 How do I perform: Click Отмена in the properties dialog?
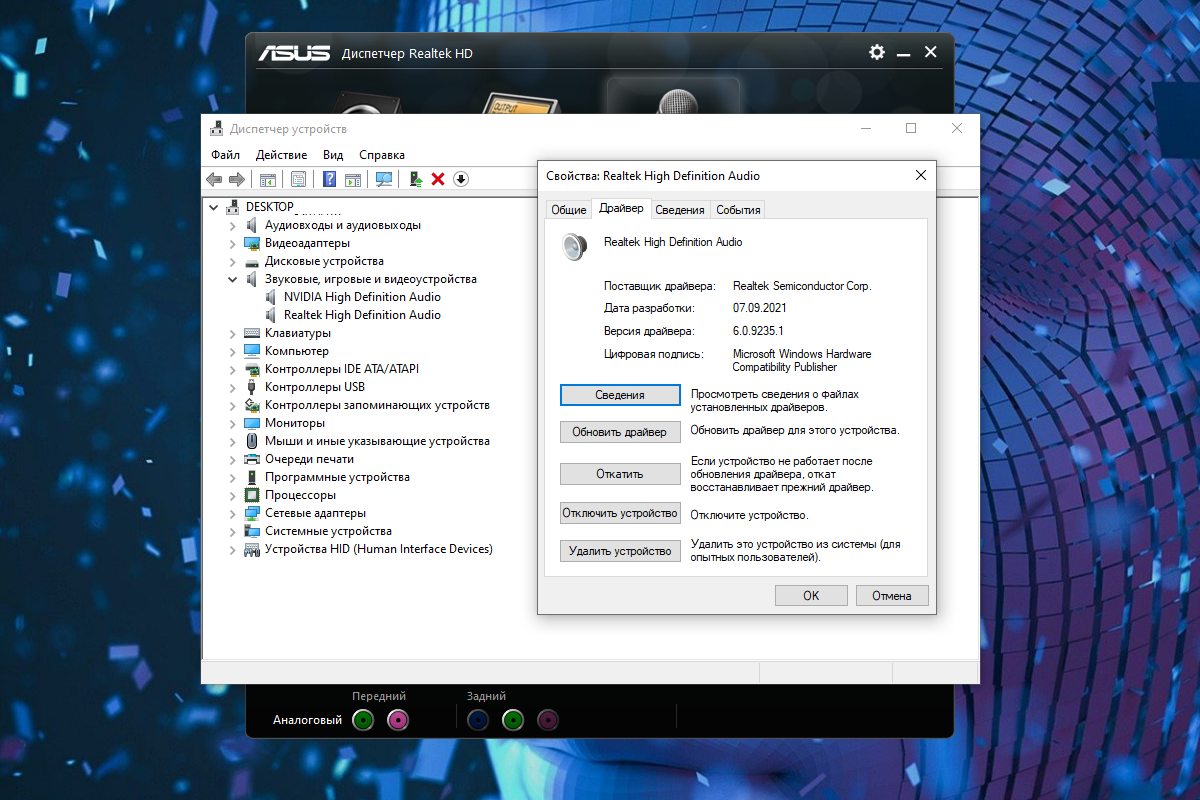tap(892, 595)
